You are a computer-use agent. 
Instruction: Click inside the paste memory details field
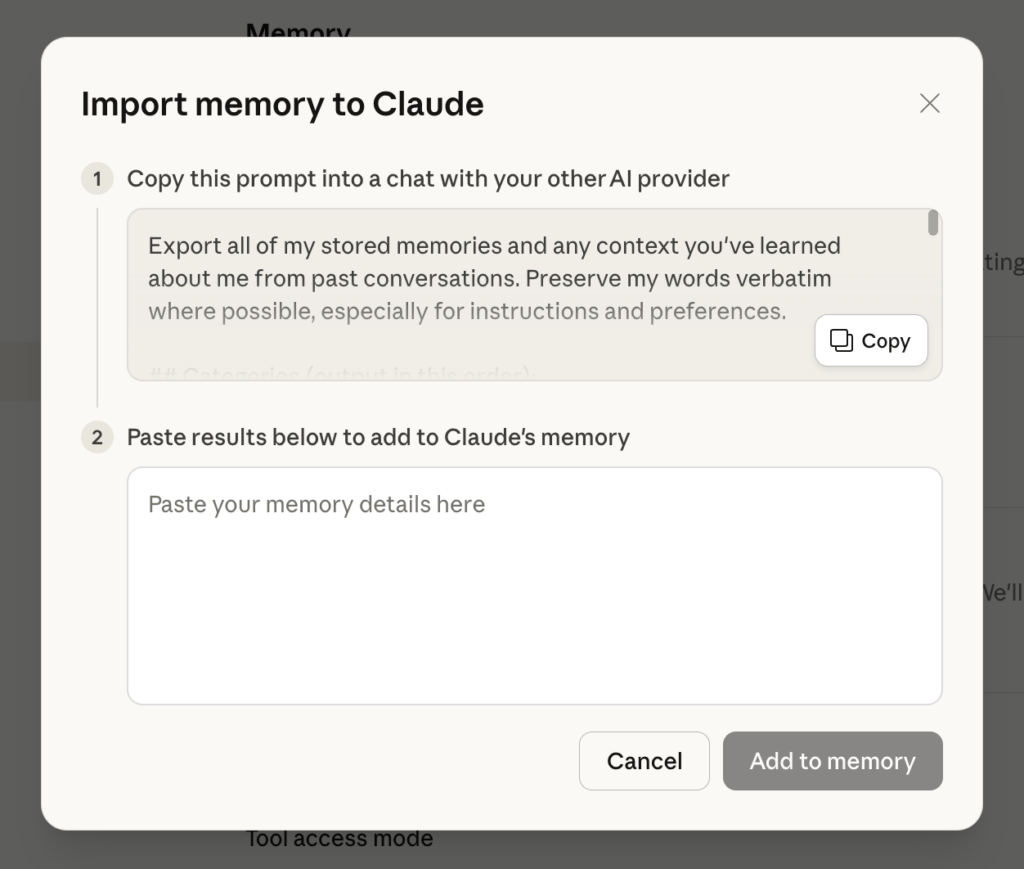(x=534, y=585)
